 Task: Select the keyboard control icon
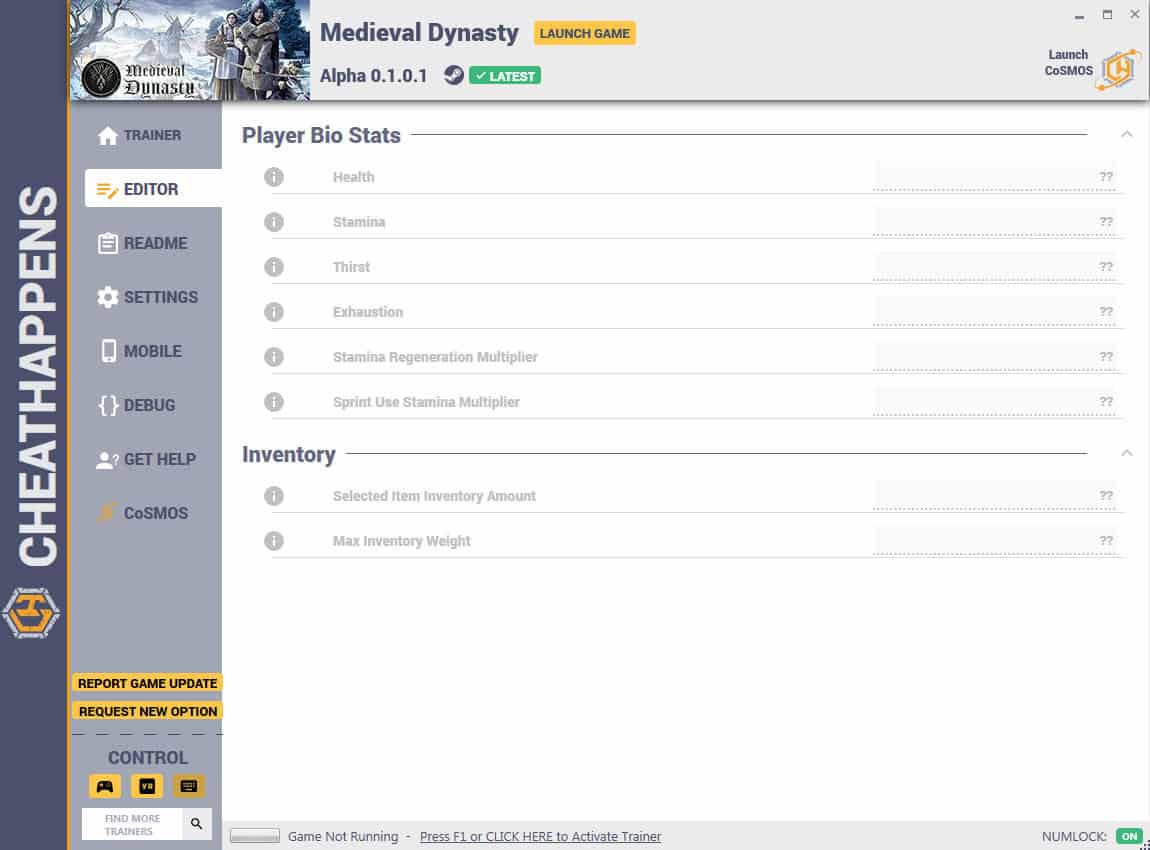(188, 786)
